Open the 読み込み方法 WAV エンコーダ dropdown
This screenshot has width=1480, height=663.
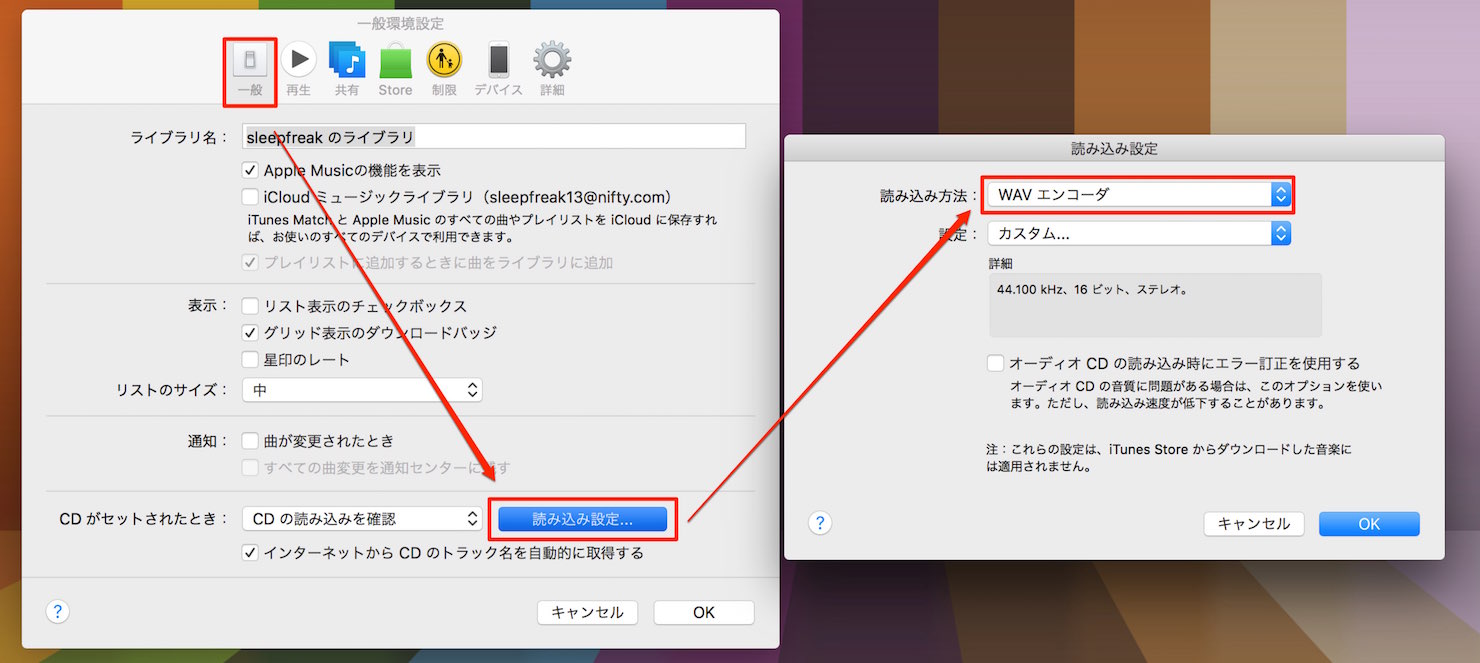[1139, 195]
